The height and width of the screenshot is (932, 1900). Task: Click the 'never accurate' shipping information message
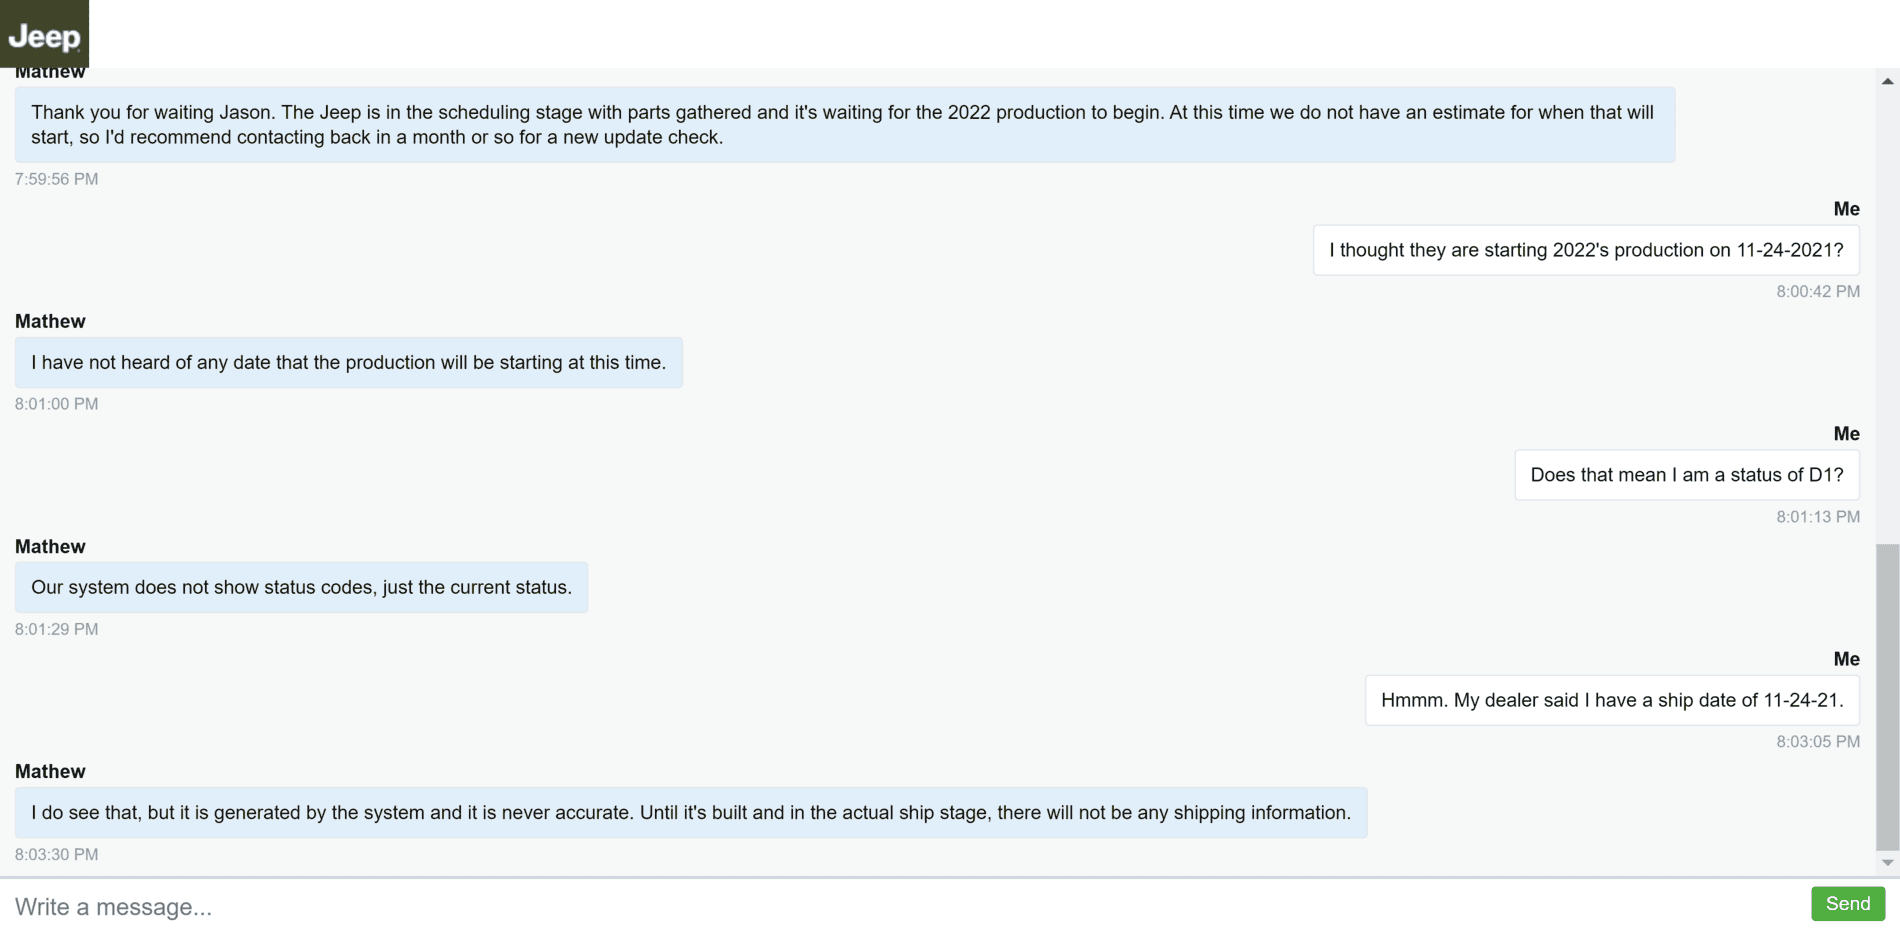pos(691,812)
